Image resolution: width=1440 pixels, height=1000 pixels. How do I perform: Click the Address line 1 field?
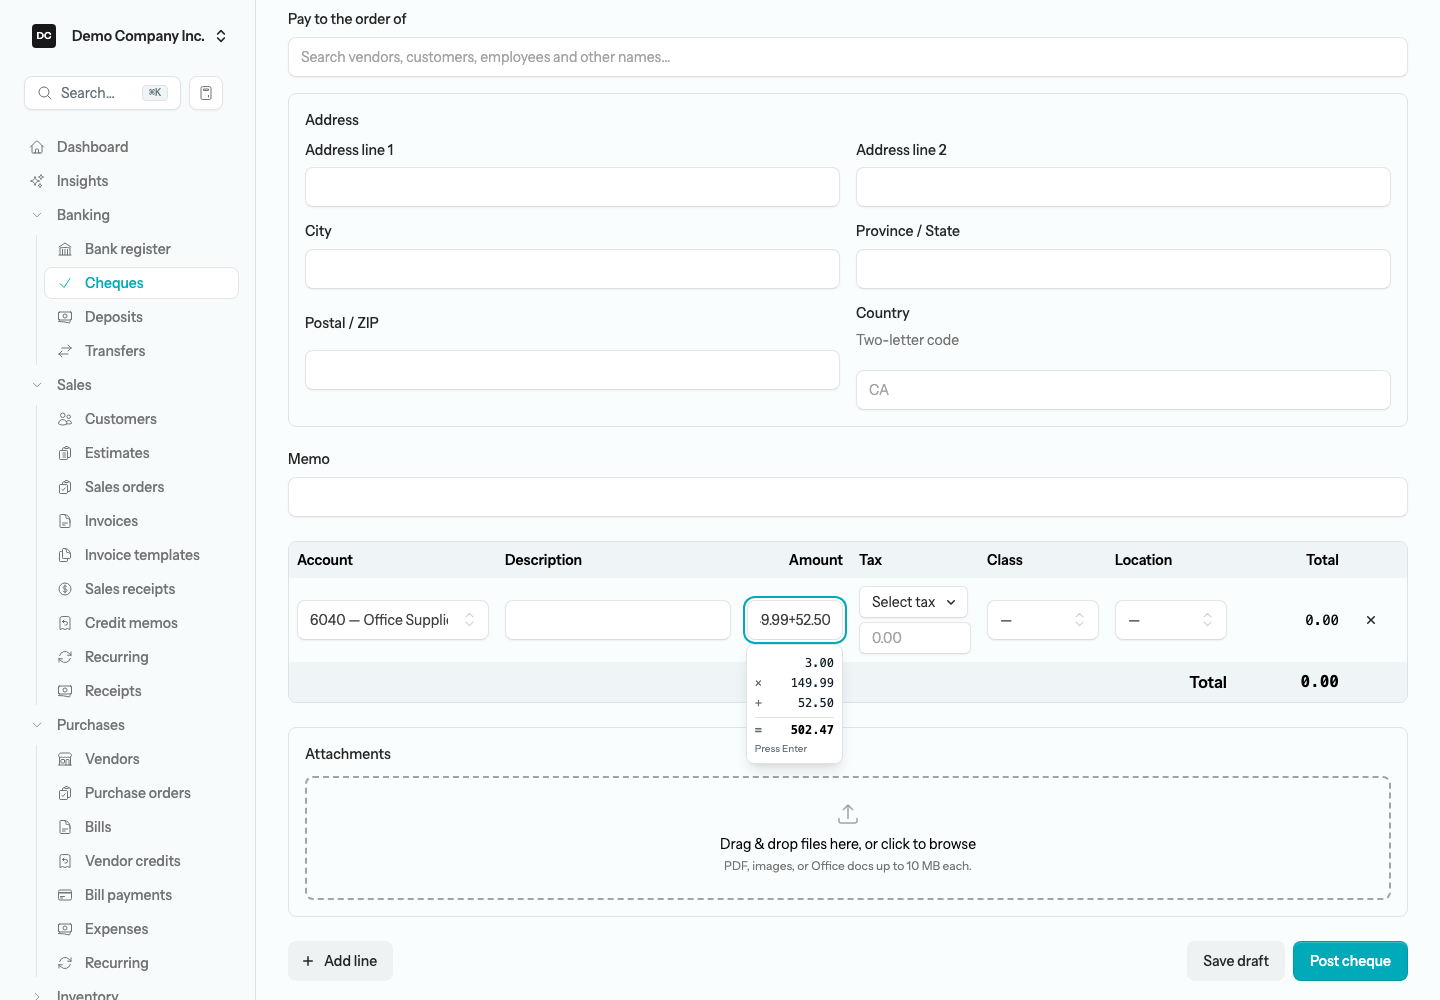click(572, 187)
